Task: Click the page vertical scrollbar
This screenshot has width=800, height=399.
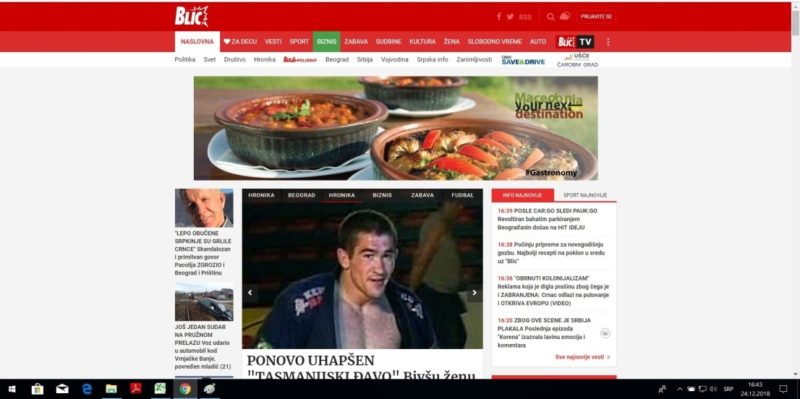Action: click(795, 194)
